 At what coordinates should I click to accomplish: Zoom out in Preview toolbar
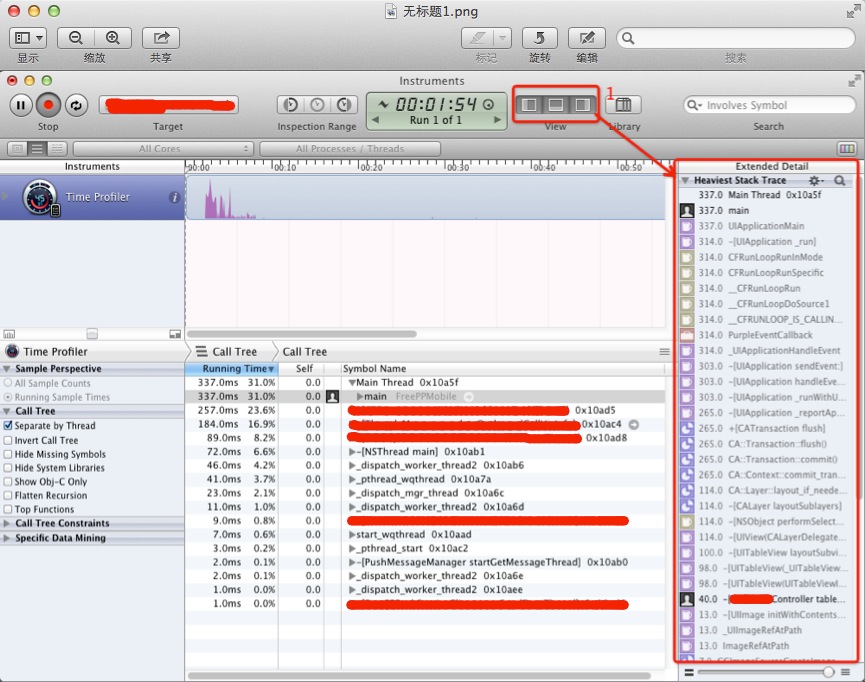(76, 38)
